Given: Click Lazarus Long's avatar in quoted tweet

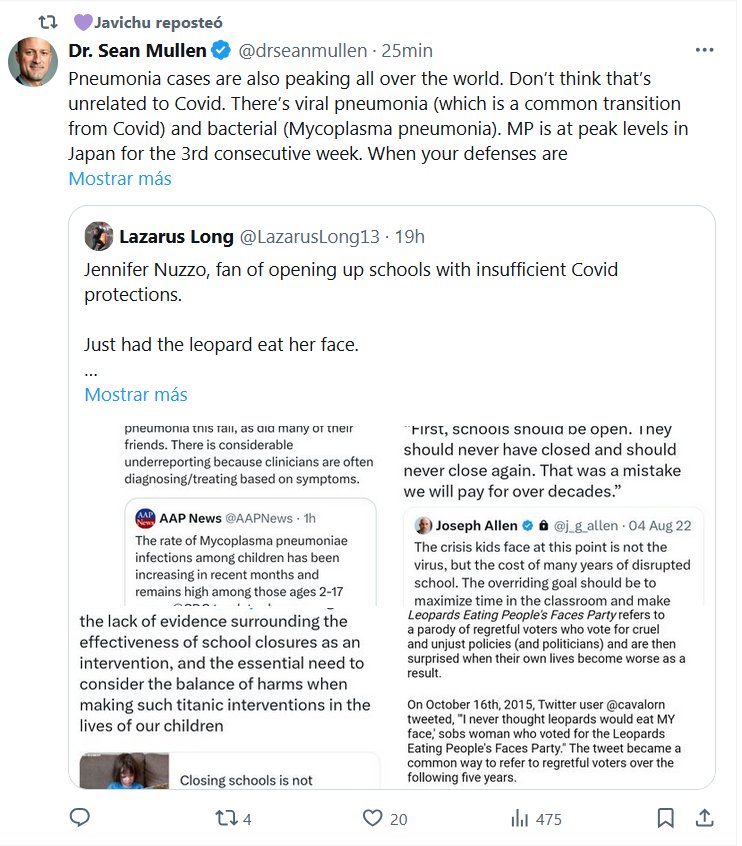Looking at the screenshot, I should click(99, 236).
